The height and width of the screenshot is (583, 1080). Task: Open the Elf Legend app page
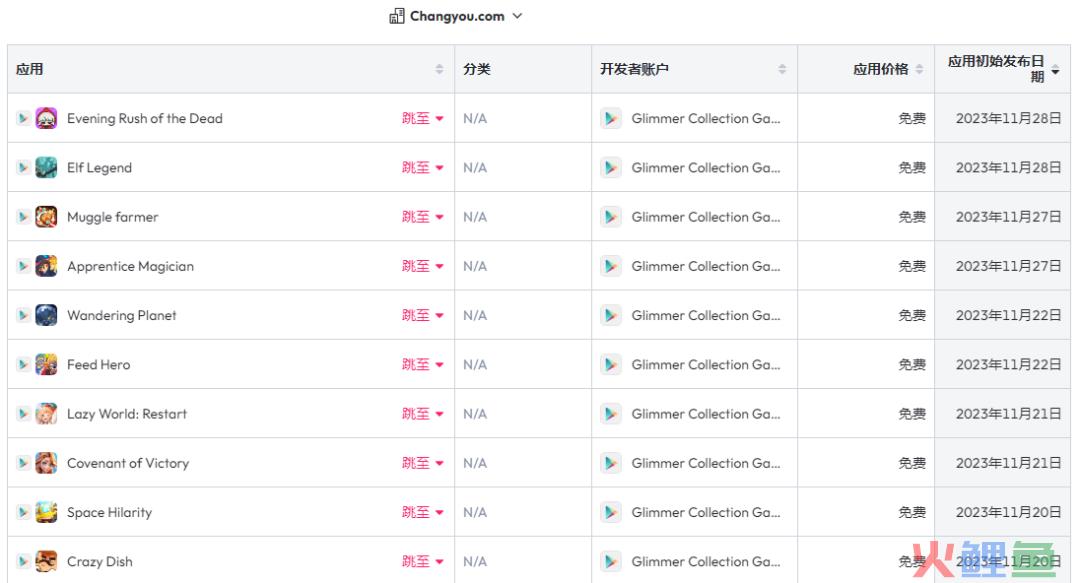pyautogui.click(x=99, y=167)
